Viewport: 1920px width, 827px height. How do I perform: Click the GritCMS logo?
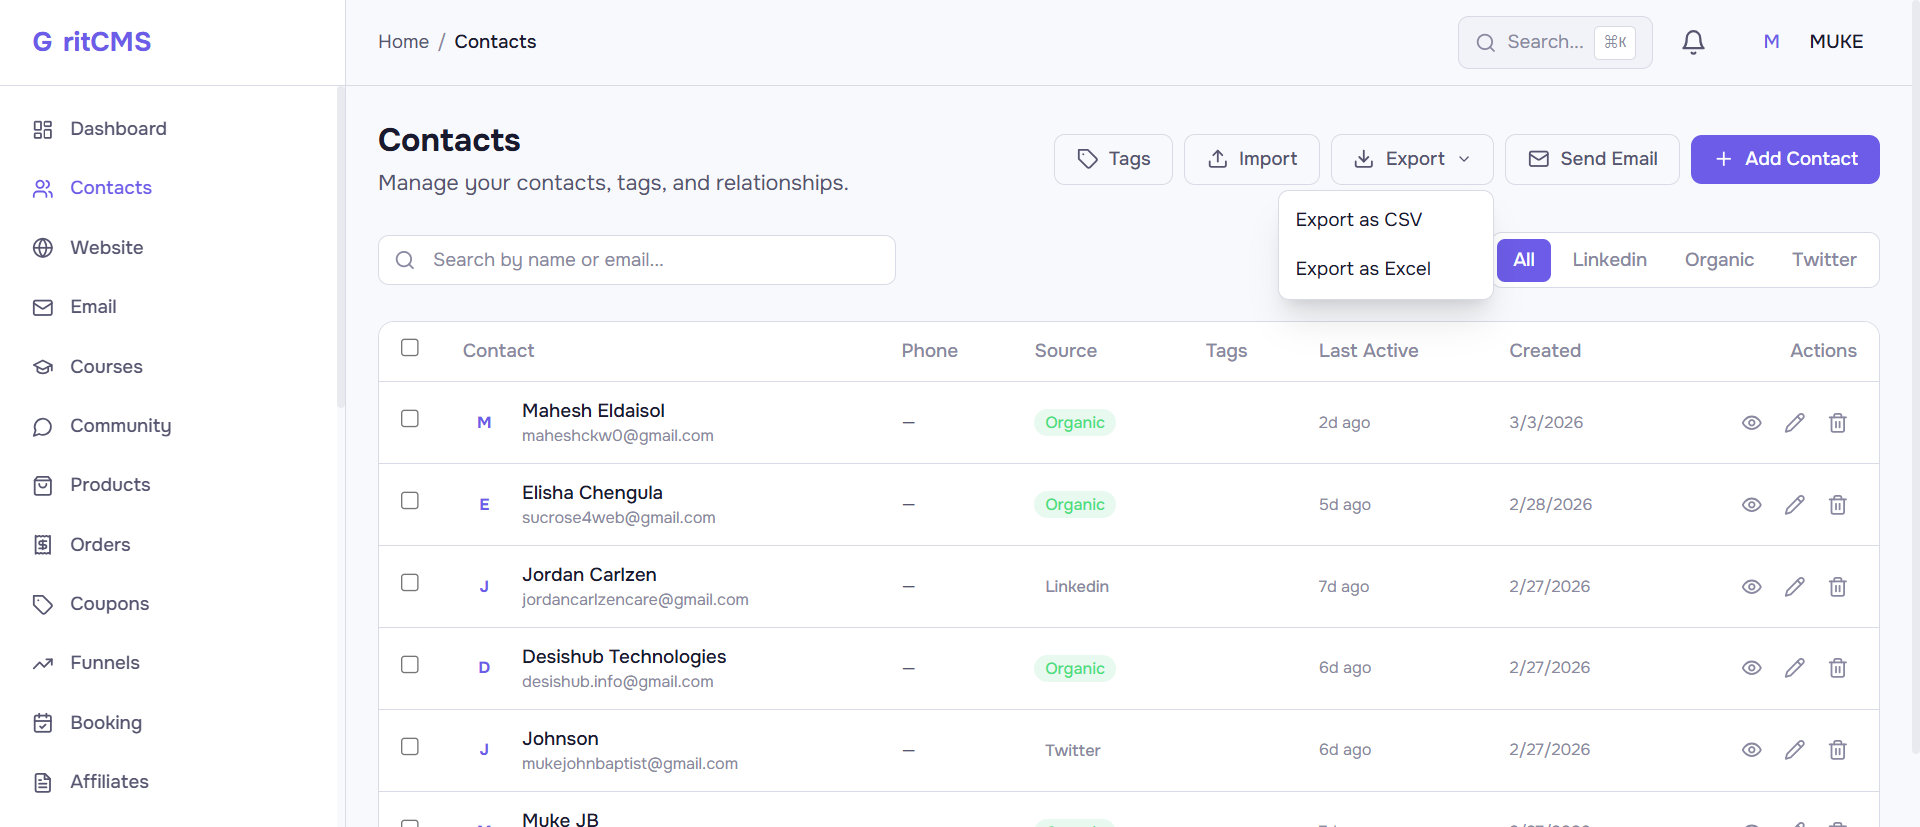pyautogui.click(x=92, y=42)
